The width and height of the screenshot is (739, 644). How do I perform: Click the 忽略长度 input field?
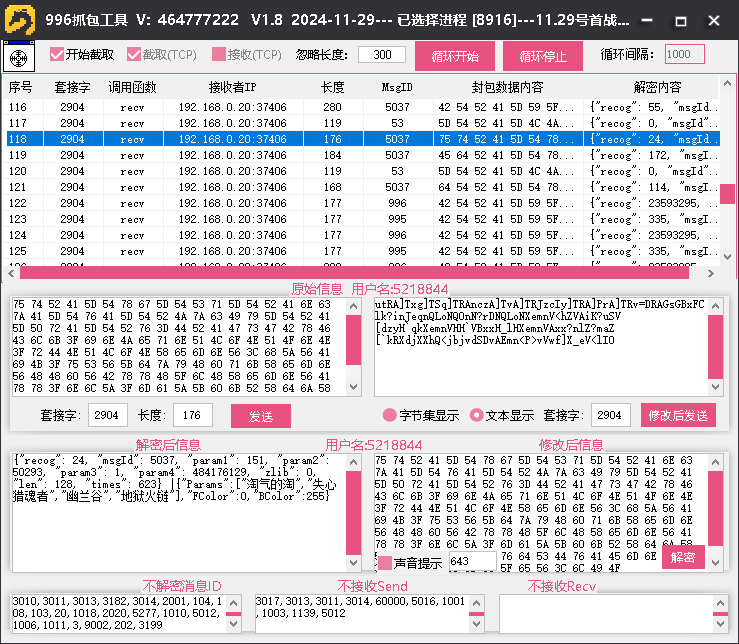coord(381,55)
